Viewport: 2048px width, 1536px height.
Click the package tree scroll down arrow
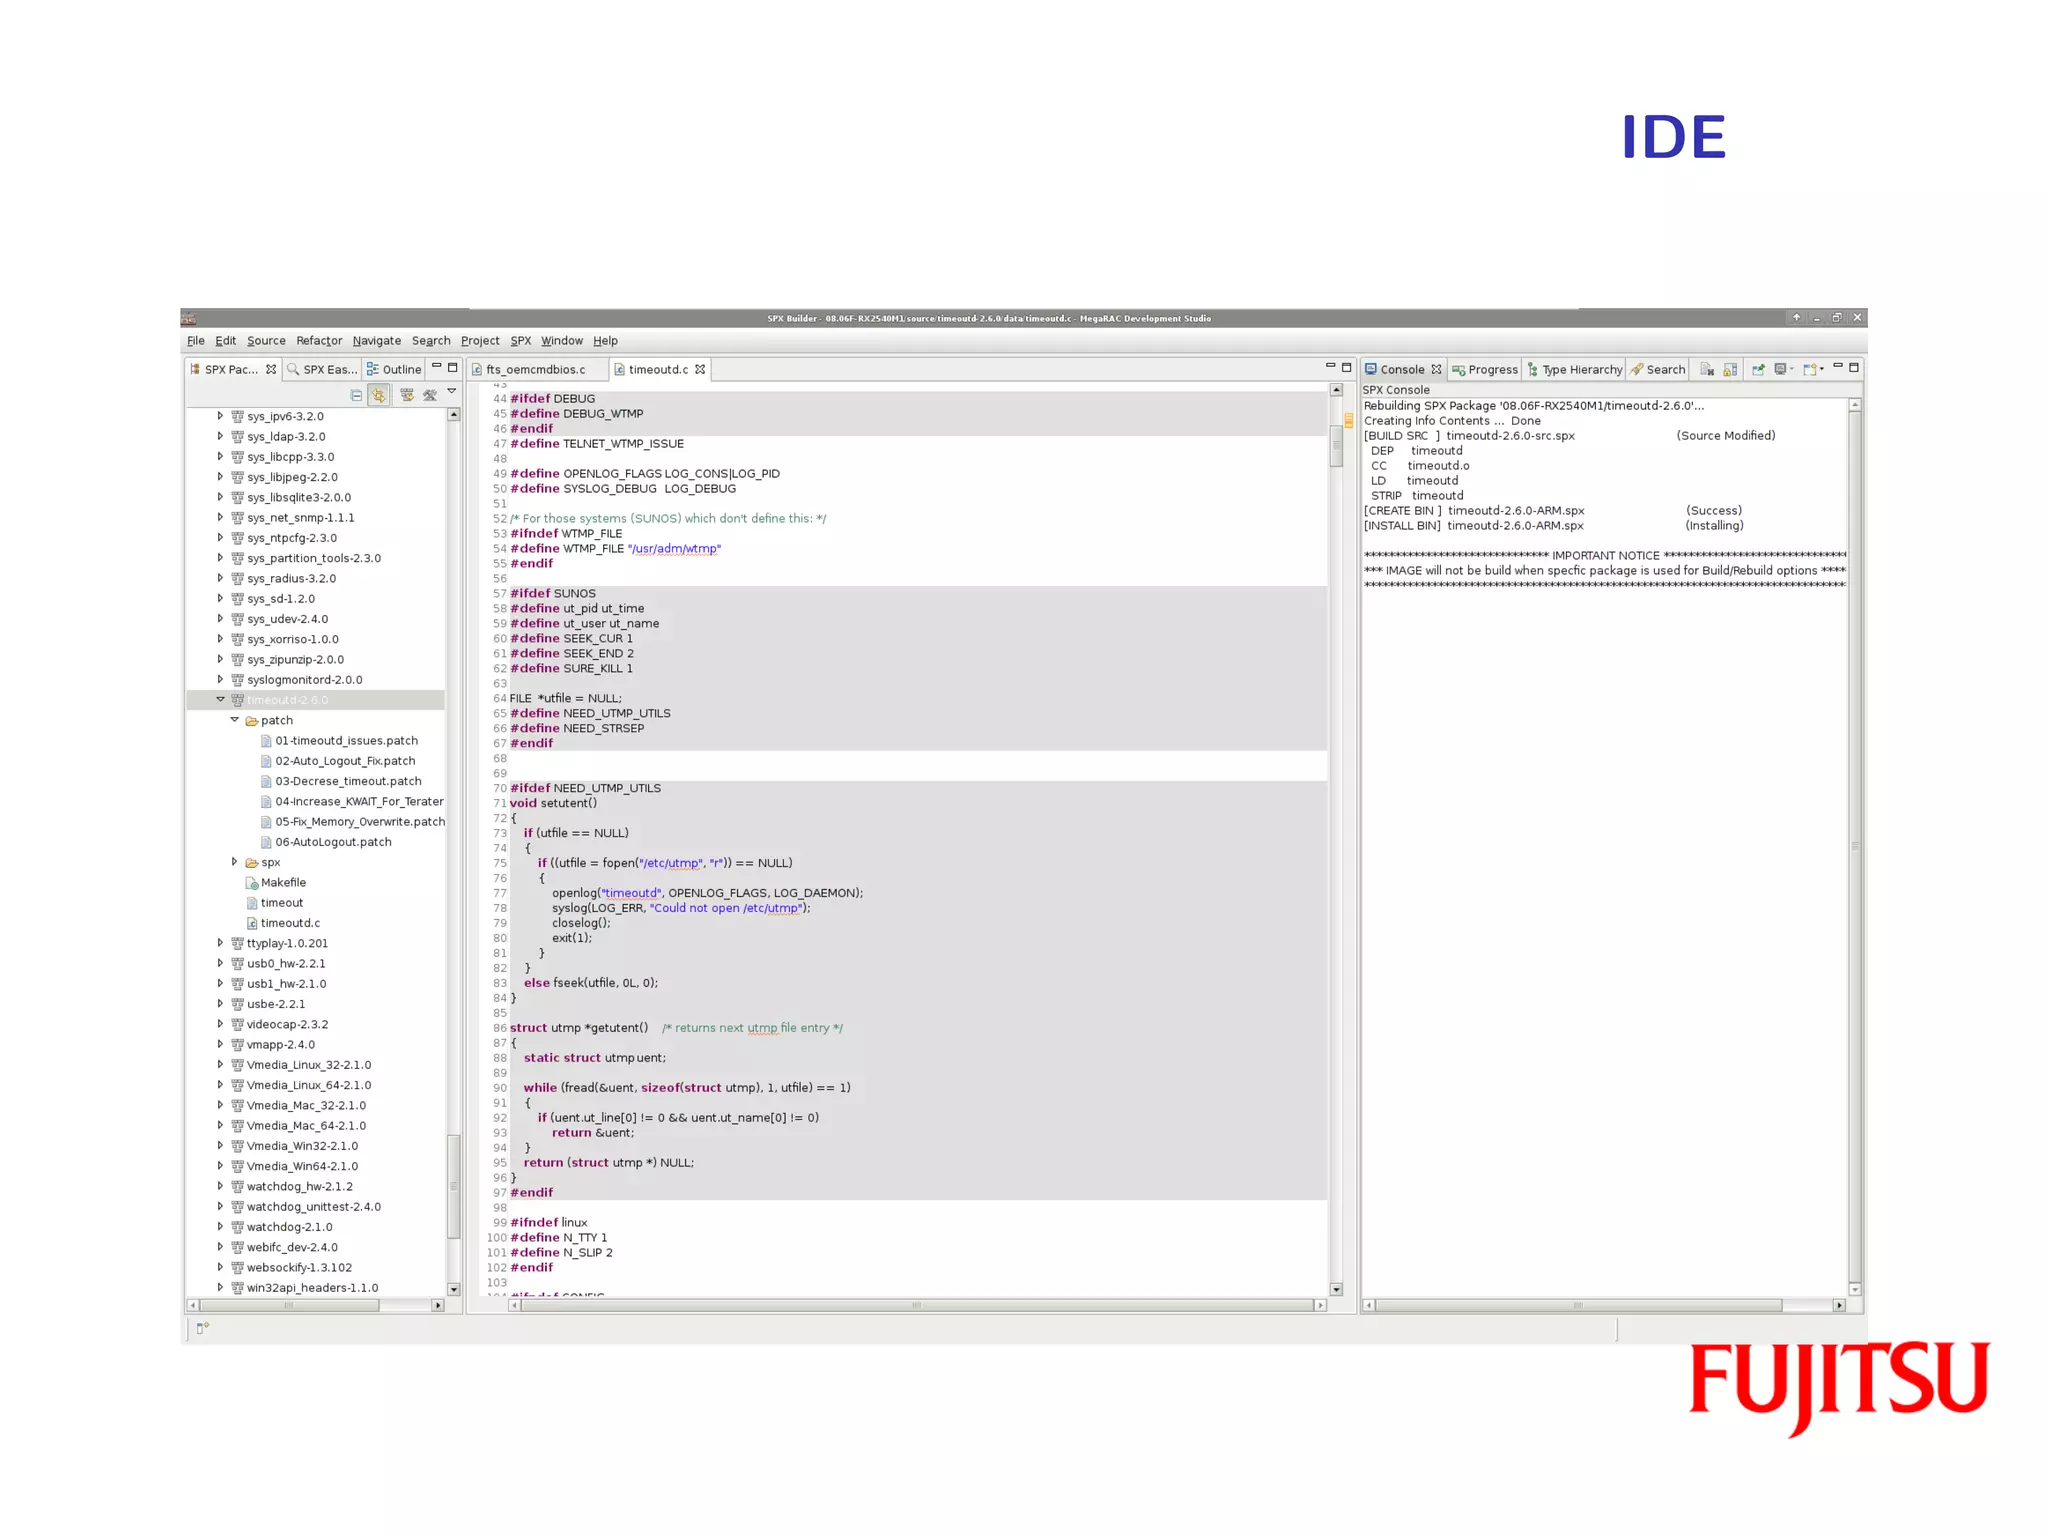pyautogui.click(x=453, y=1289)
